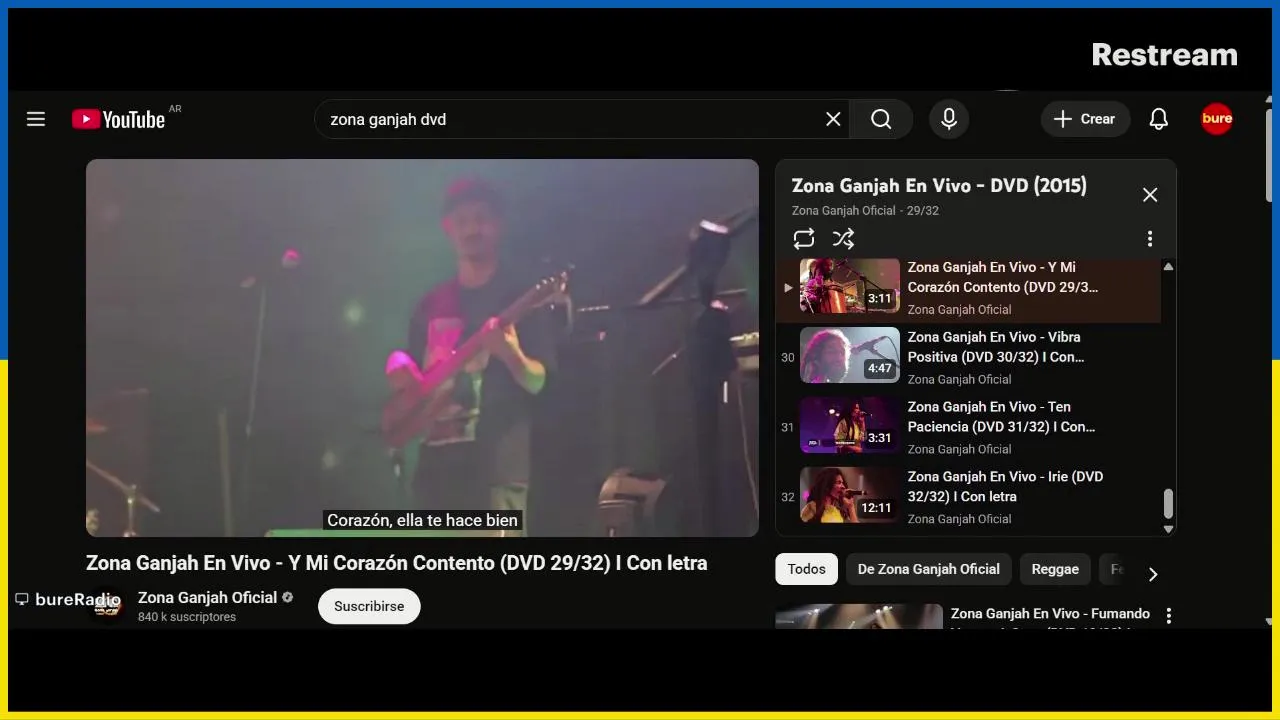
Task: Go to YouTube home via logo
Action: (118, 119)
